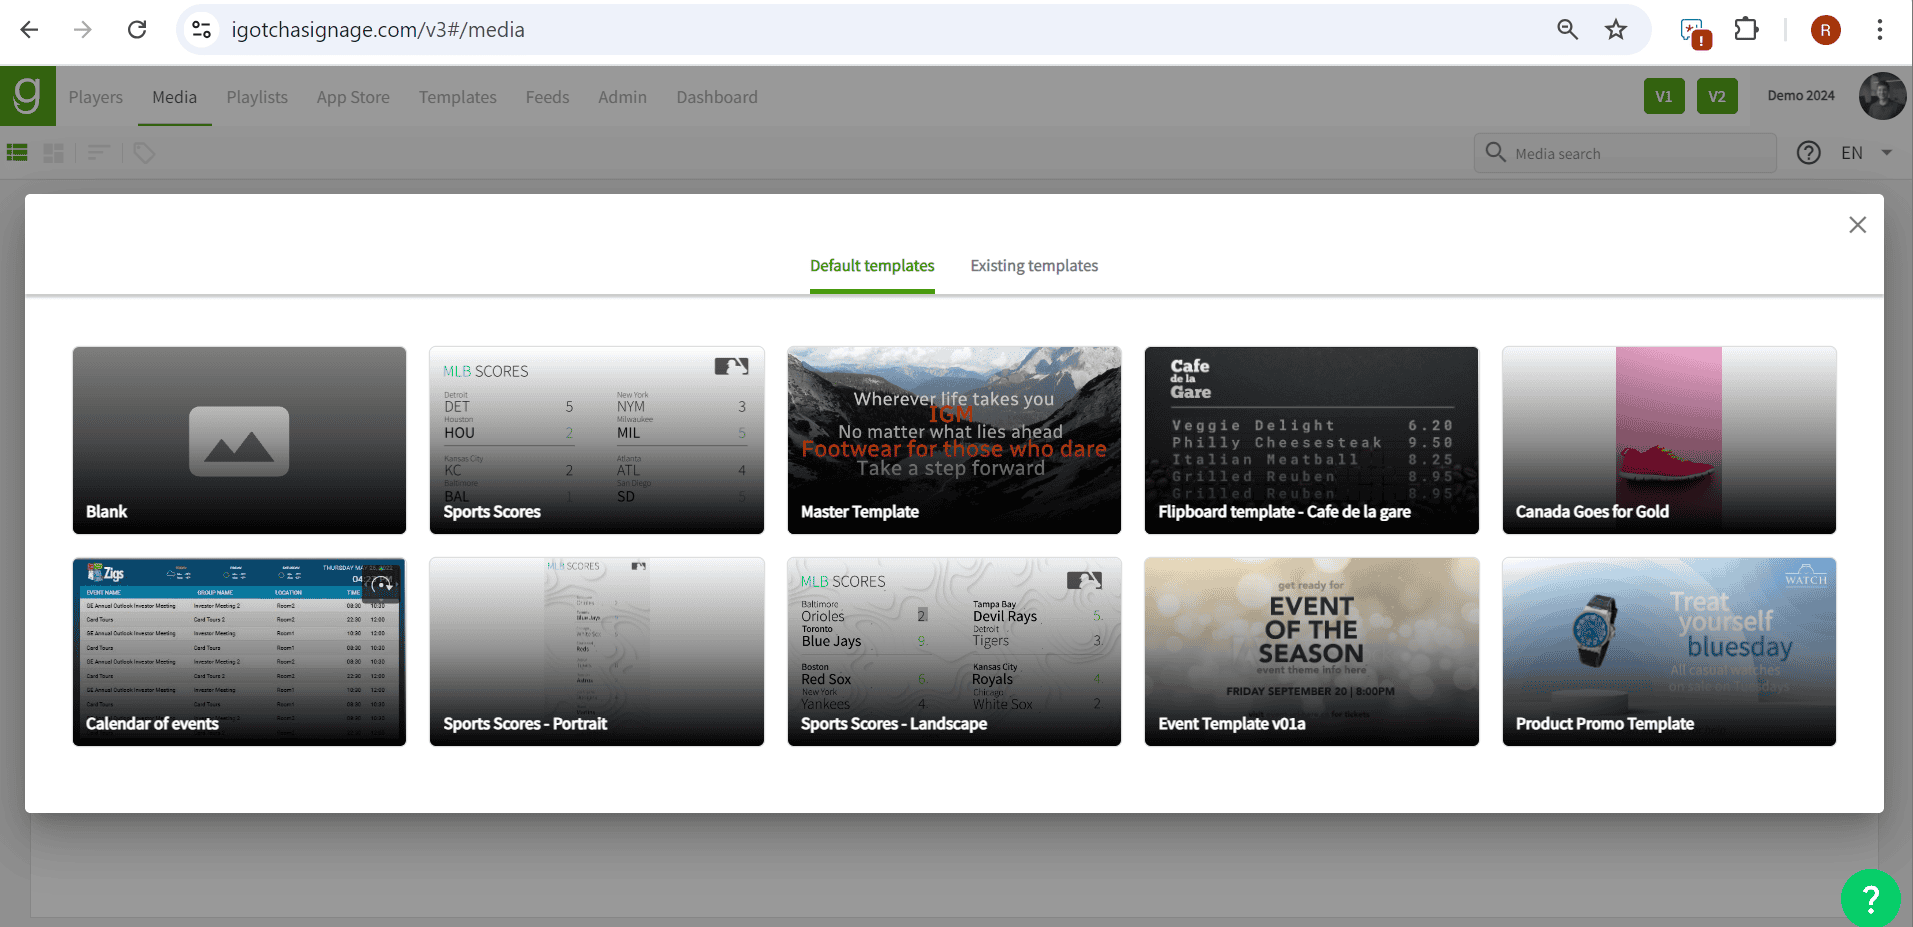Screen dimensions: 1913x927
Task: Open the Event Template v01a thumbnail
Action: (1311, 651)
